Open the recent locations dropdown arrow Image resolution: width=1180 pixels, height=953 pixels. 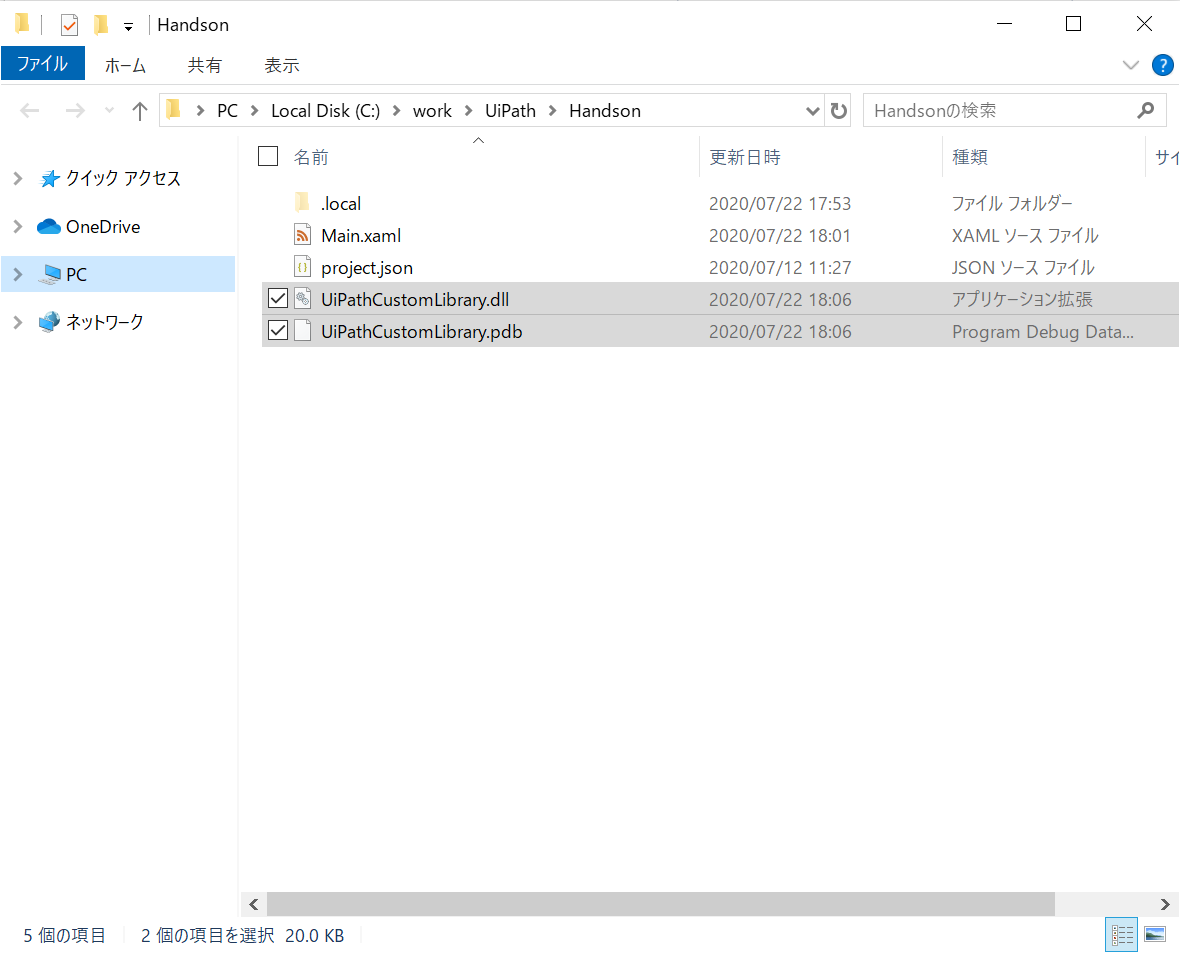[109, 111]
